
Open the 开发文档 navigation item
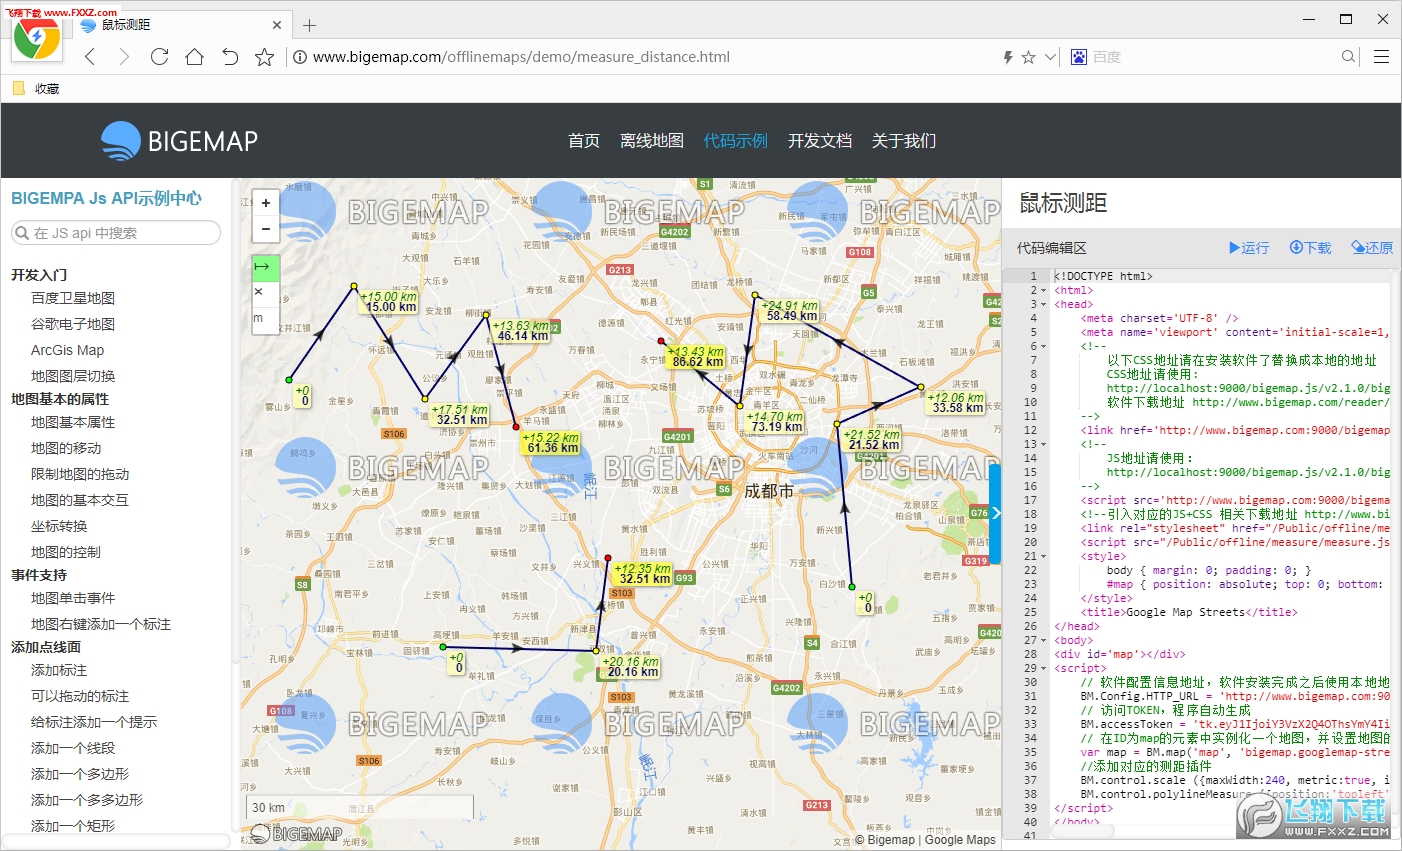(x=820, y=141)
